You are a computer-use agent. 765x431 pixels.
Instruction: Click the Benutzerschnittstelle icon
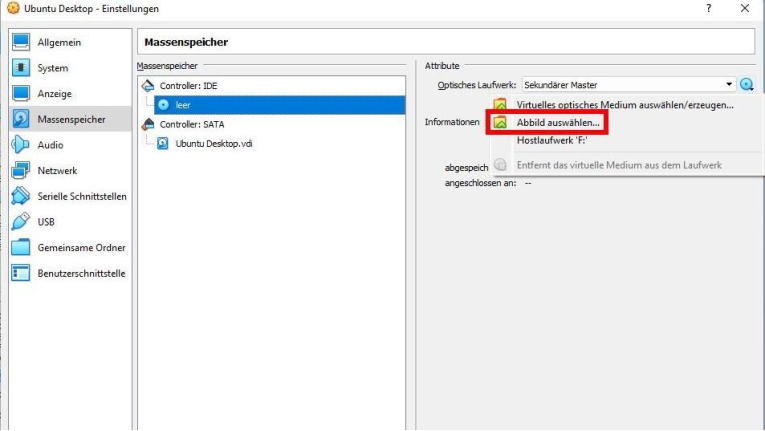tap(21, 273)
